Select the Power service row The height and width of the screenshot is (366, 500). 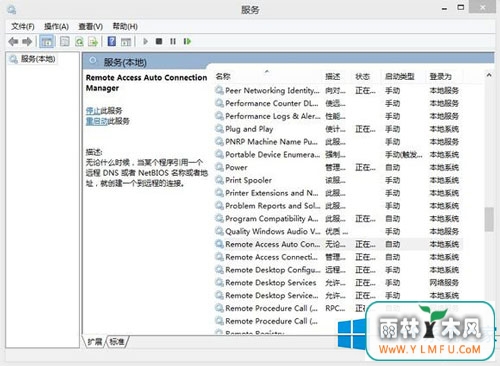(338, 167)
